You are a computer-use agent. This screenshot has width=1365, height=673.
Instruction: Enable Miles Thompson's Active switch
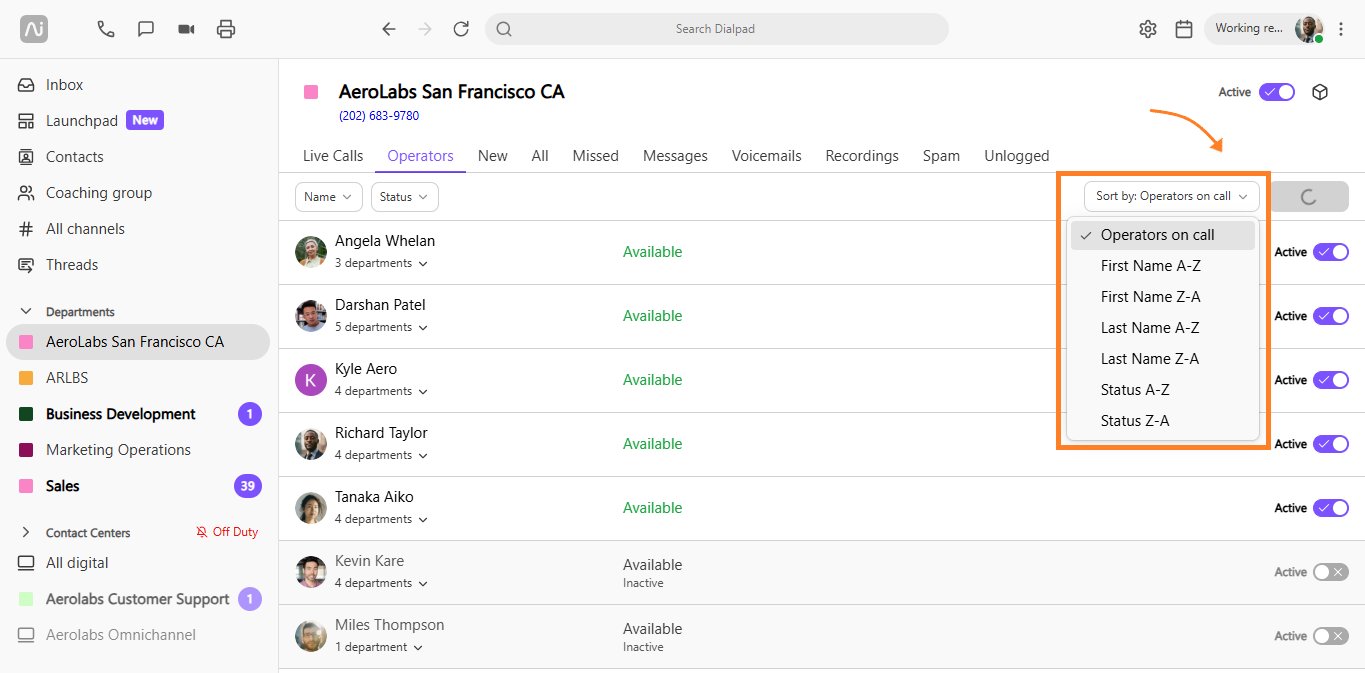tap(1331, 636)
